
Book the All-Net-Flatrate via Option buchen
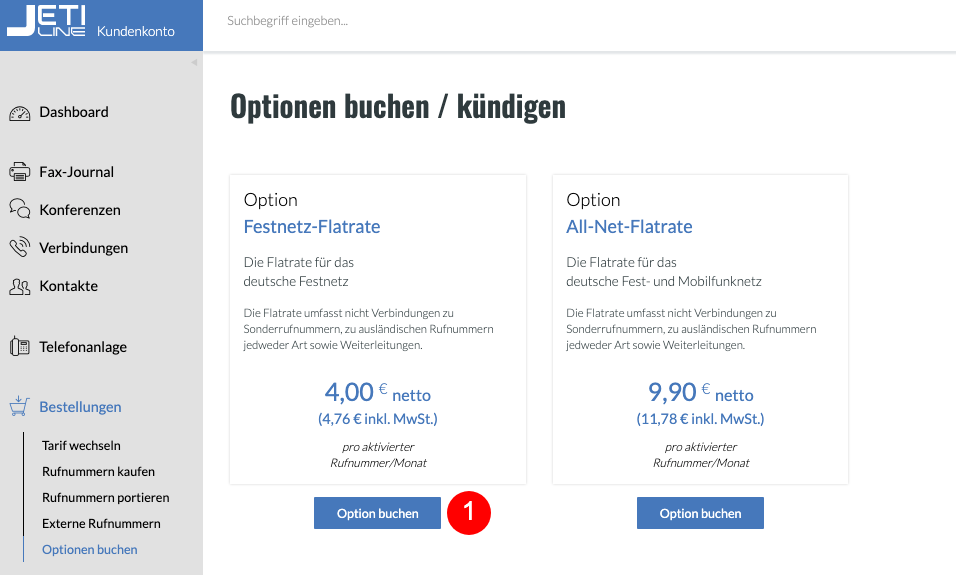[x=700, y=513]
